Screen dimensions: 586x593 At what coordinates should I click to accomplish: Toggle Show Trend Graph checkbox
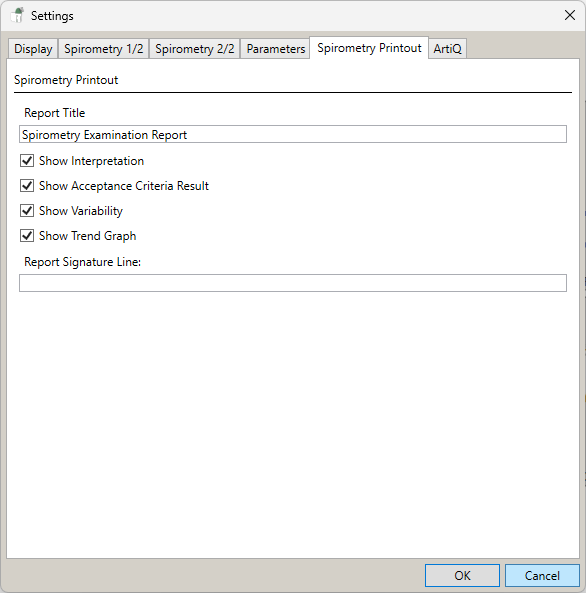[x=27, y=236]
